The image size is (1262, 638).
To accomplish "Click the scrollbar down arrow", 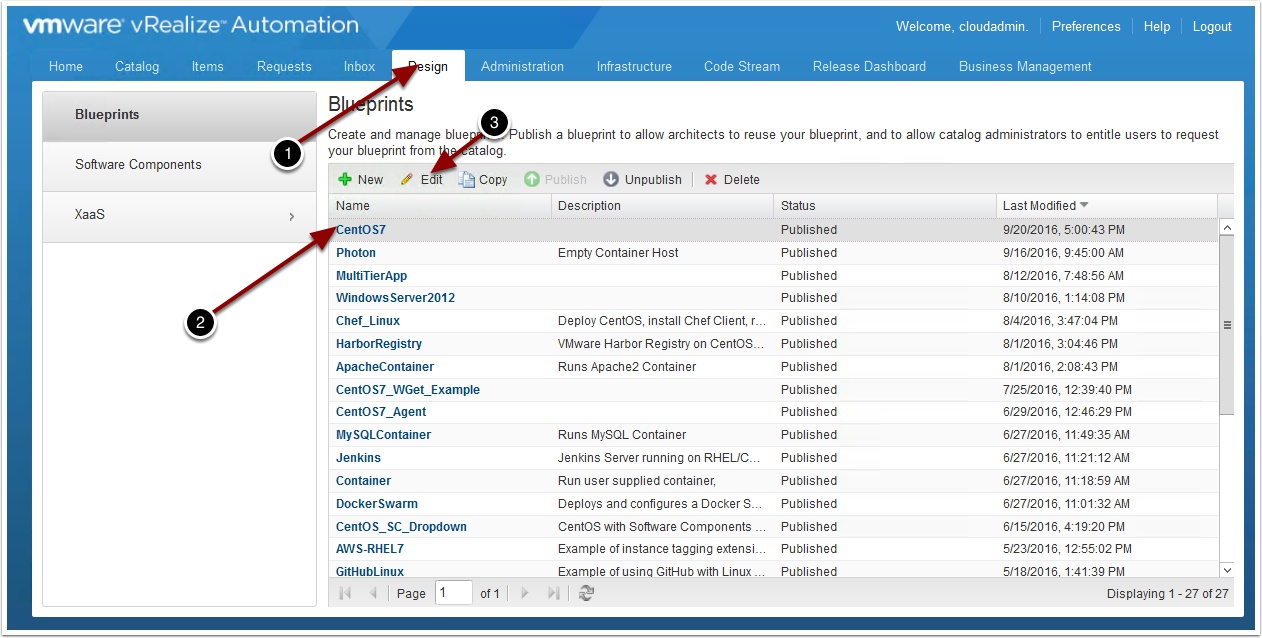I will coord(1227,570).
